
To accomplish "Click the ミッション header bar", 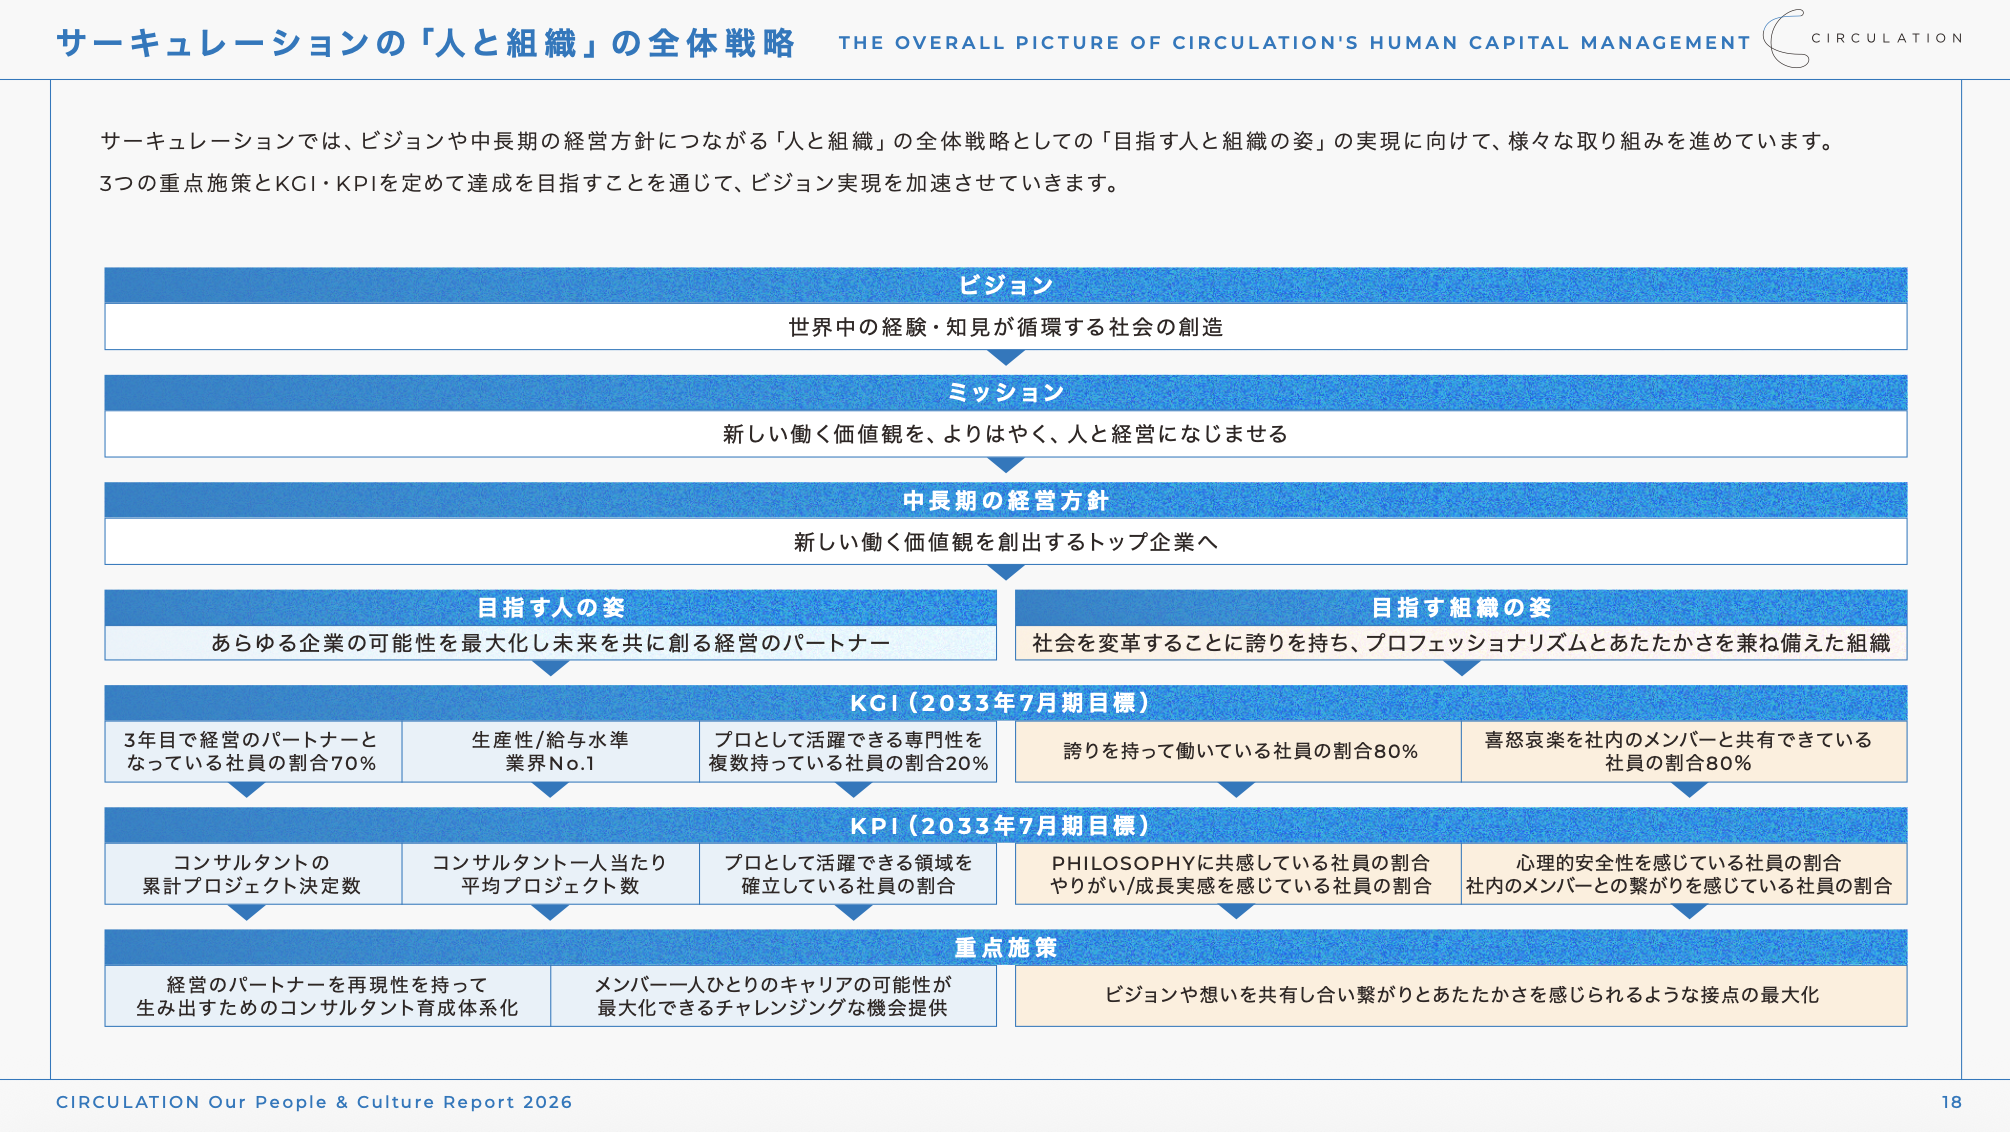I will [1005, 393].
